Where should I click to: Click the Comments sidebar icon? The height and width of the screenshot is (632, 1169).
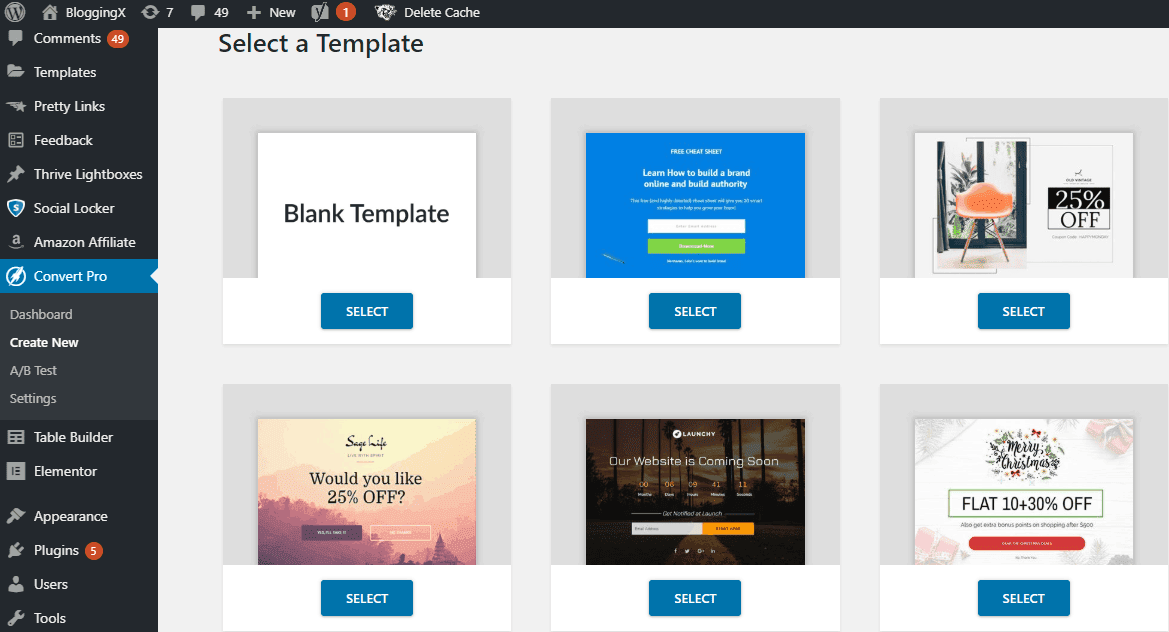coord(16,38)
